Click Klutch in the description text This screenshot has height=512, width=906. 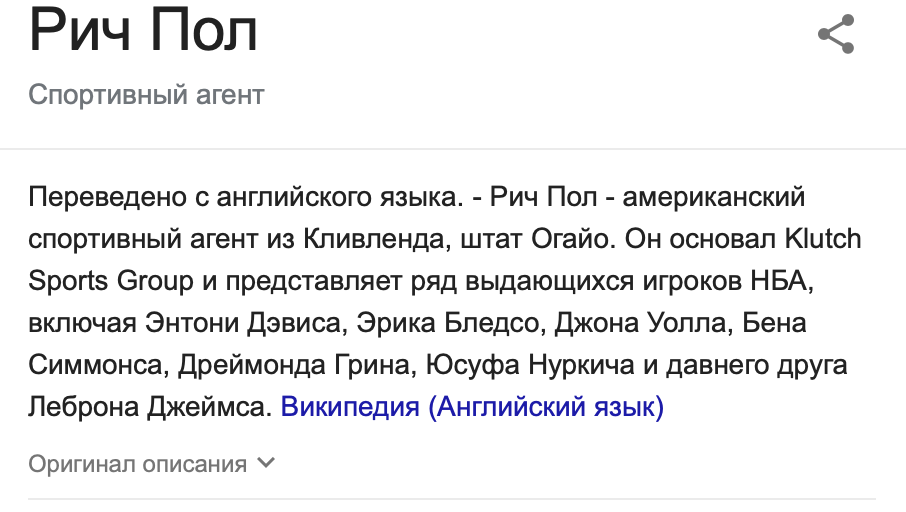pos(823,239)
